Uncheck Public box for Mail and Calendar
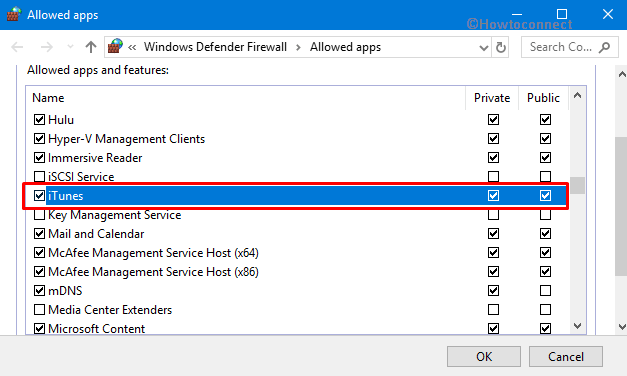 (545, 234)
